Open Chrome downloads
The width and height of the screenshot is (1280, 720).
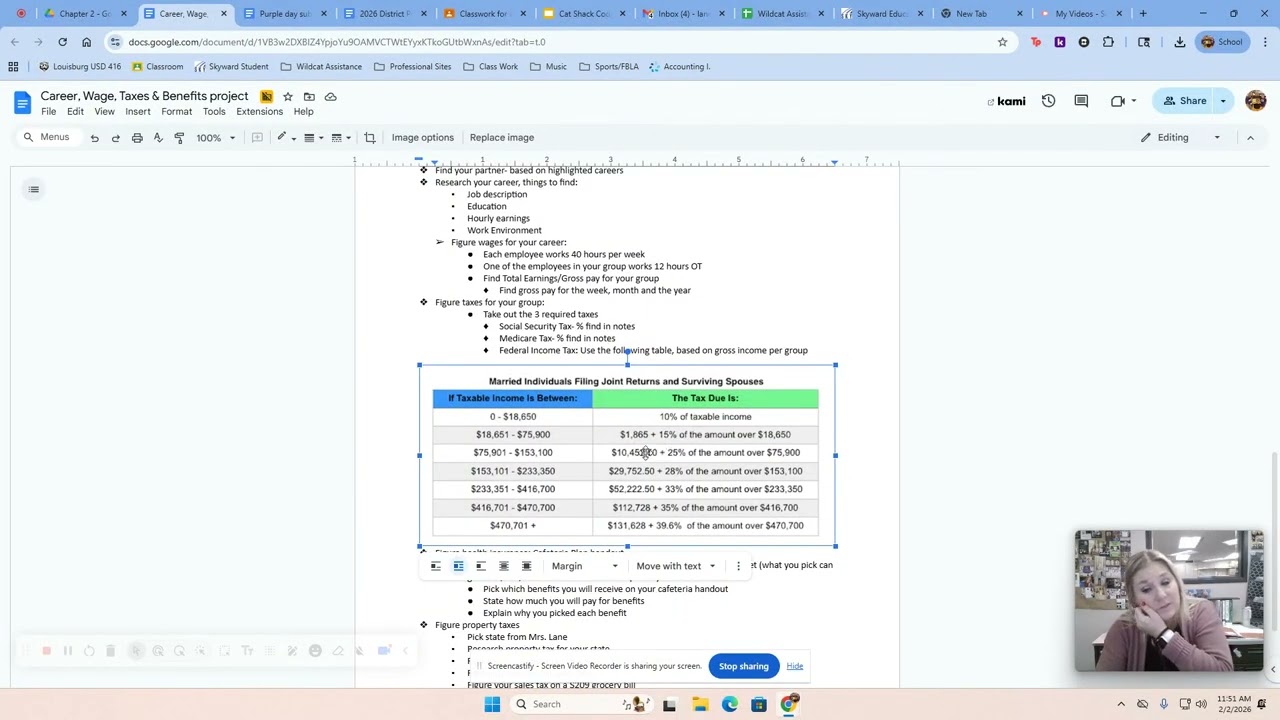(x=1180, y=42)
